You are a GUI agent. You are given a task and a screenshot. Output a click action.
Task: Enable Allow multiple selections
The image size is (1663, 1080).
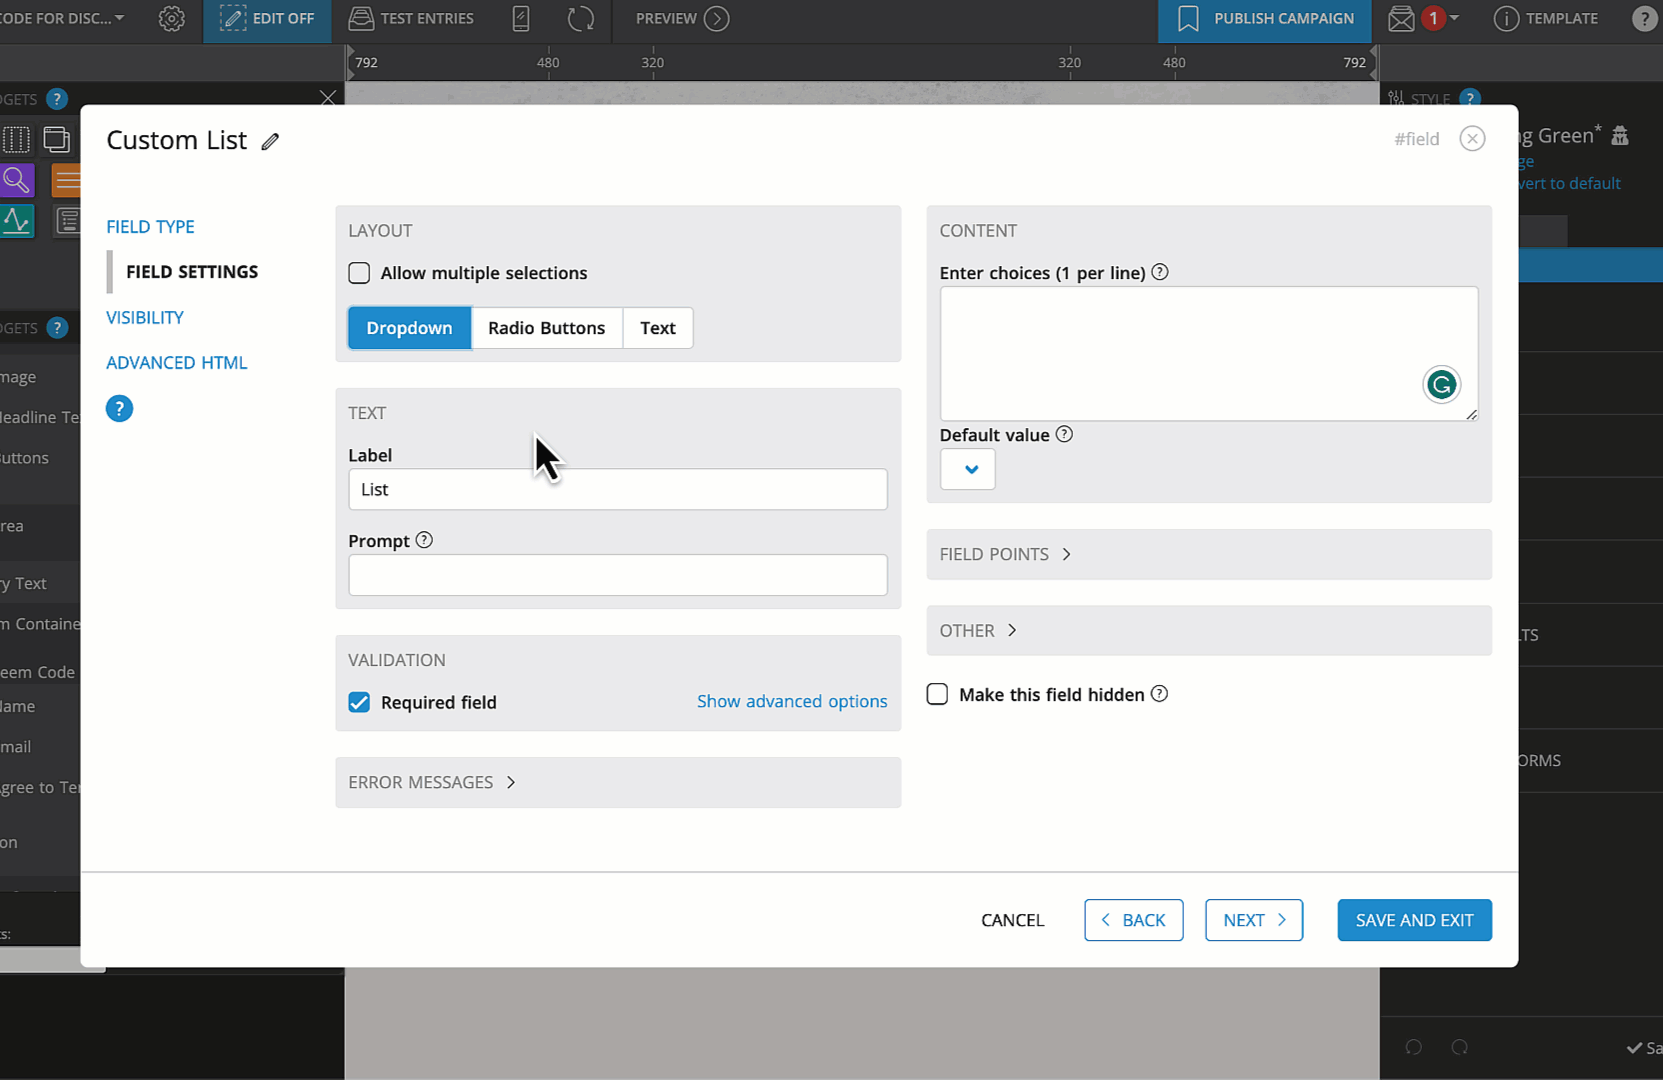coord(359,272)
